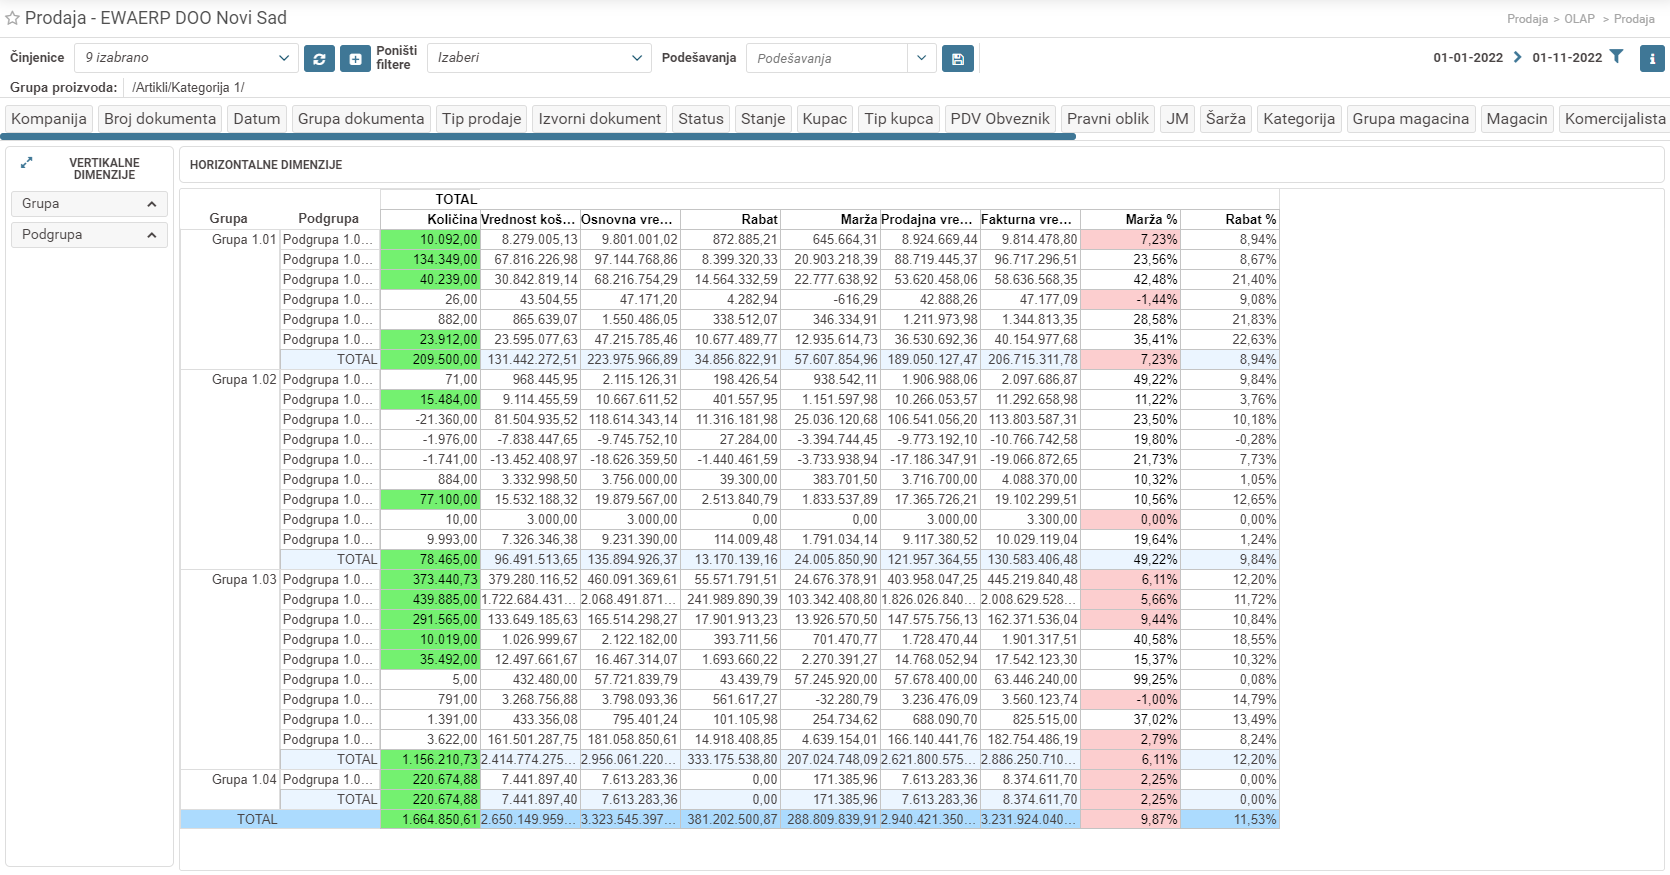Open the blue info button
The width and height of the screenshot is (1670, 875).
click(x=1652, y=58)
